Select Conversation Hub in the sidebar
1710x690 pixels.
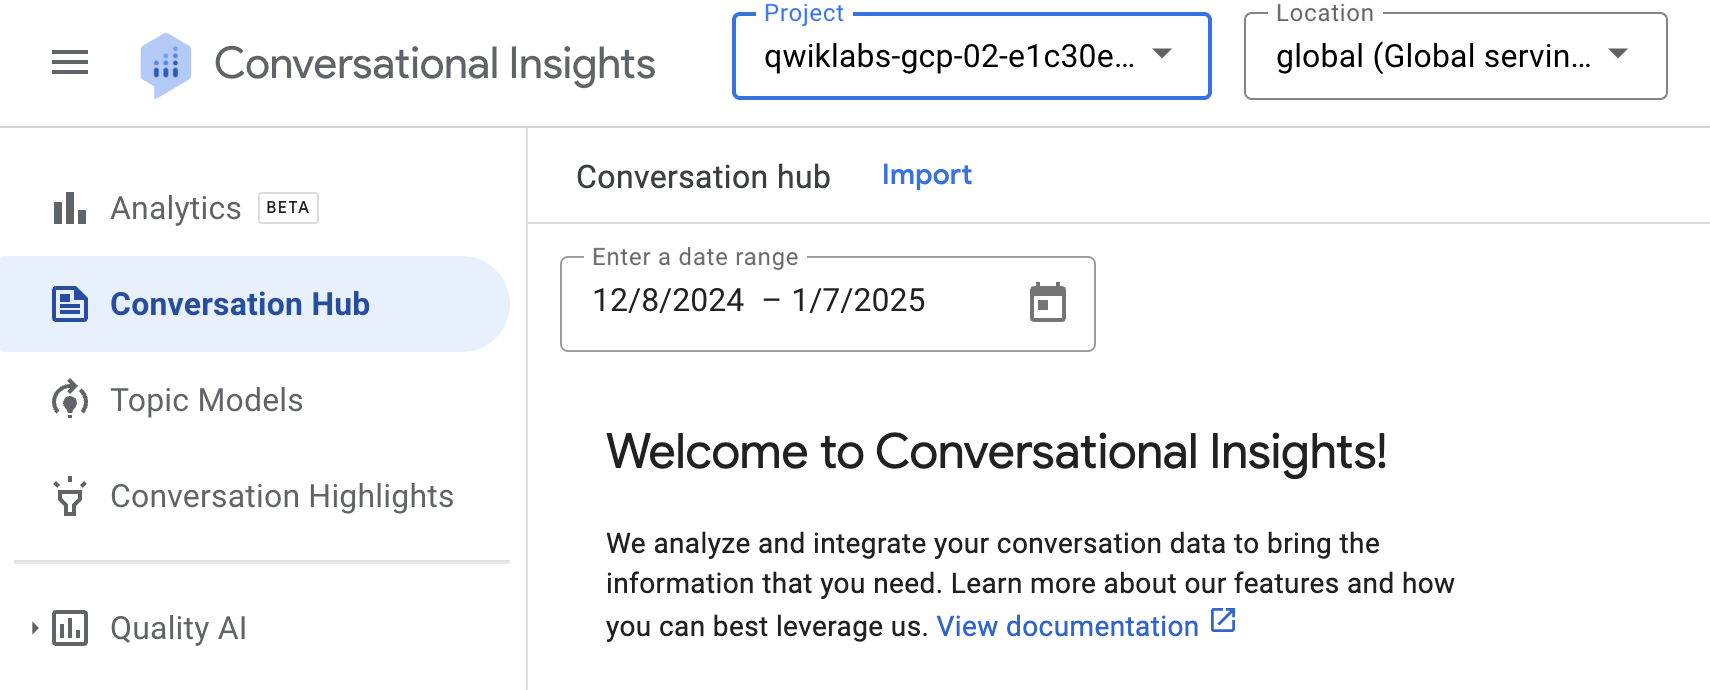(256, 304)
